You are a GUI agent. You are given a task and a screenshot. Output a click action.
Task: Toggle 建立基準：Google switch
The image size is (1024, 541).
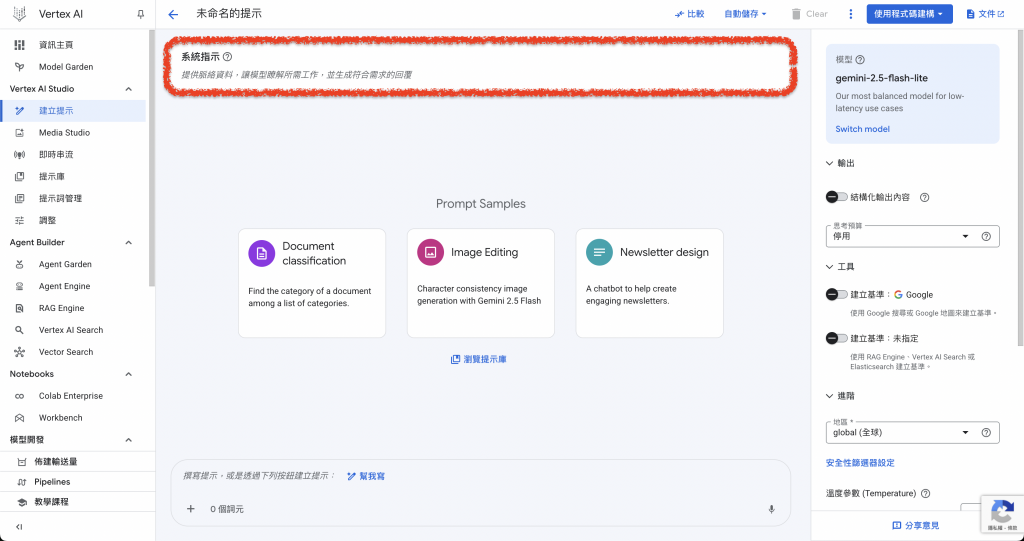837,295
